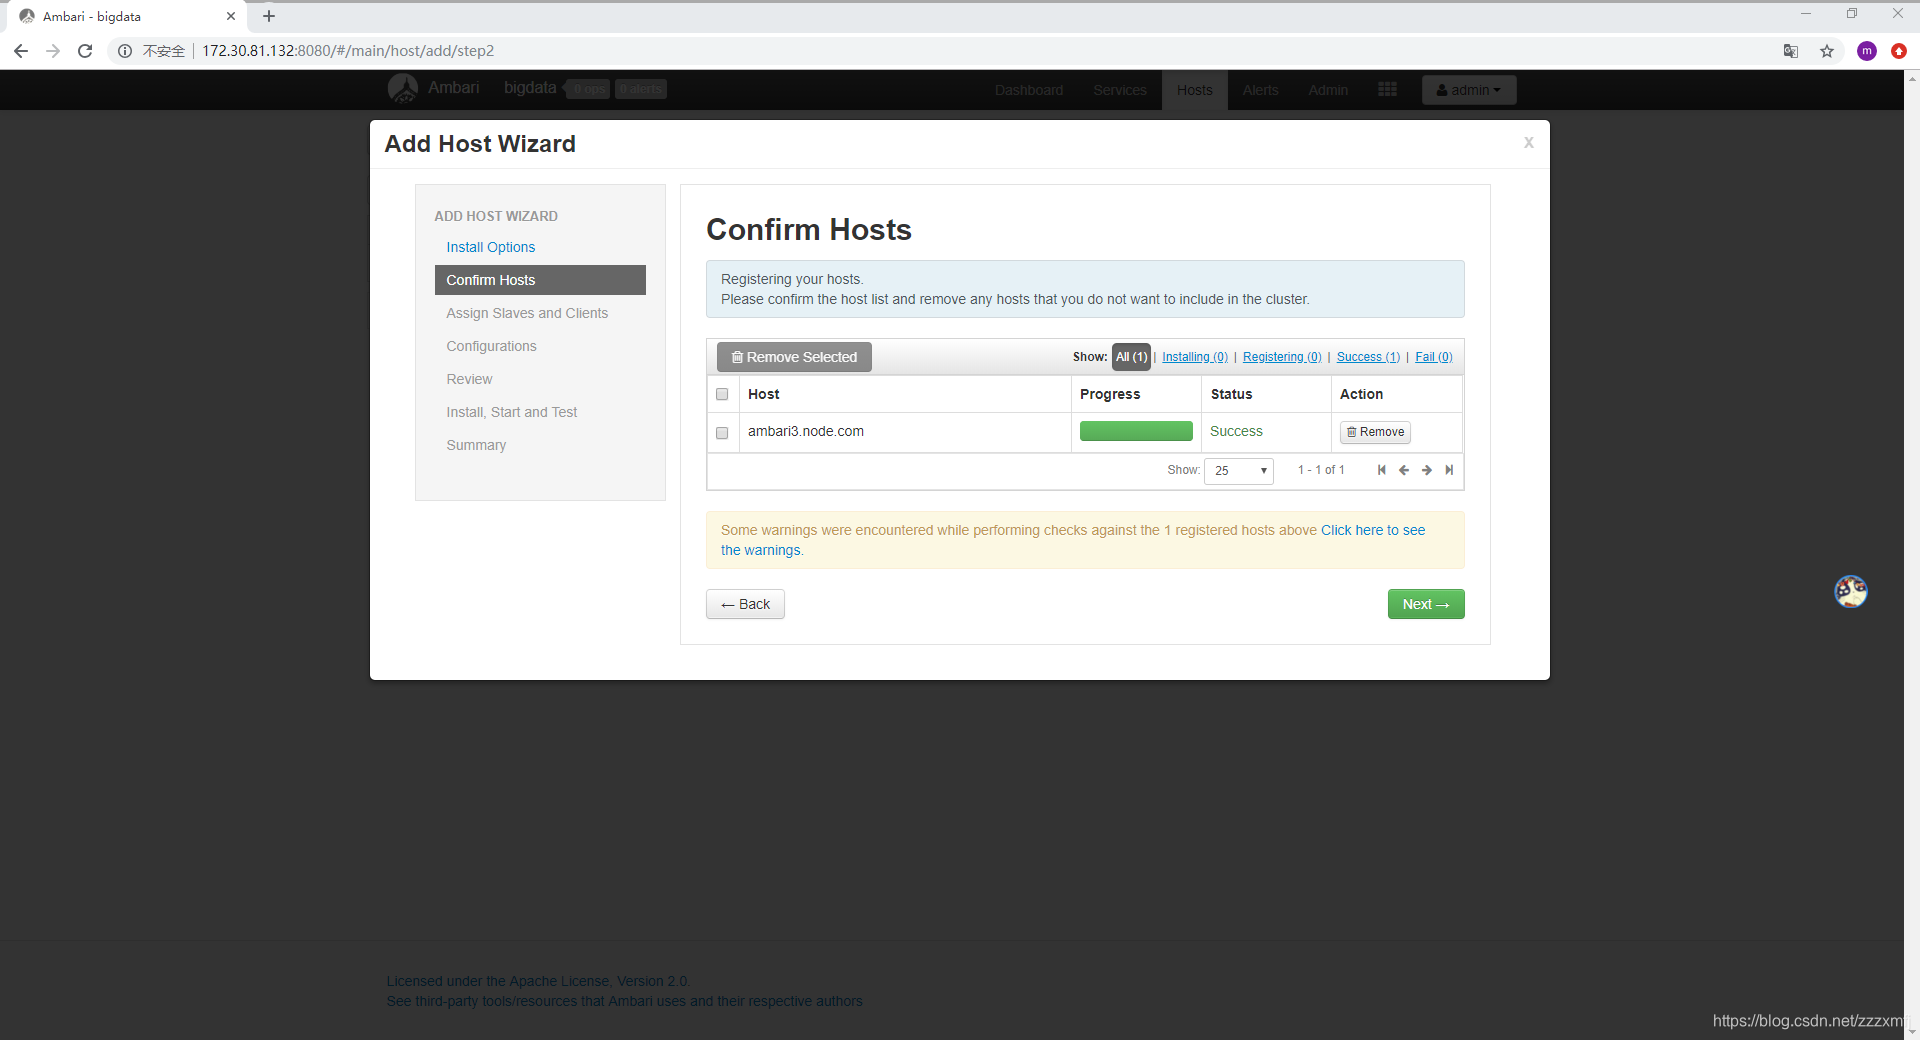Viewport: 1920px width, 1040px height.
Task: Click the Success status text
Action: 1236,431
